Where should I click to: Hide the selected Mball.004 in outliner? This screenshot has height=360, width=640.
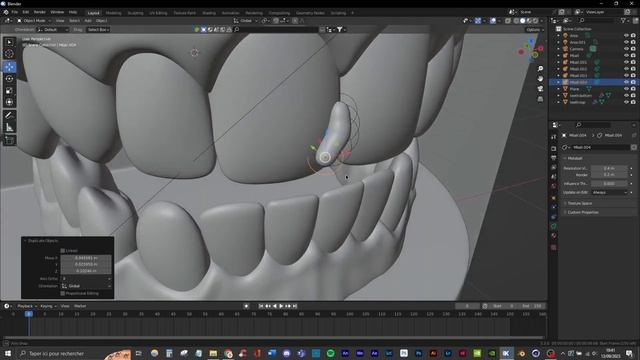[x=626, y=82]
